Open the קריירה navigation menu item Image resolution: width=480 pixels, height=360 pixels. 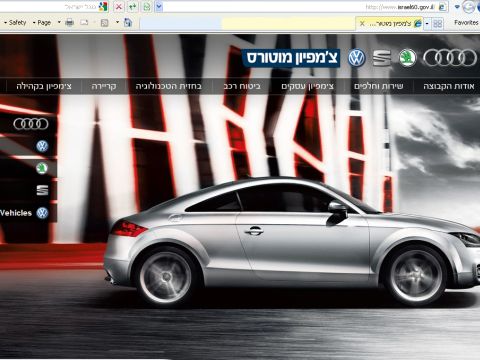point(104,86)
